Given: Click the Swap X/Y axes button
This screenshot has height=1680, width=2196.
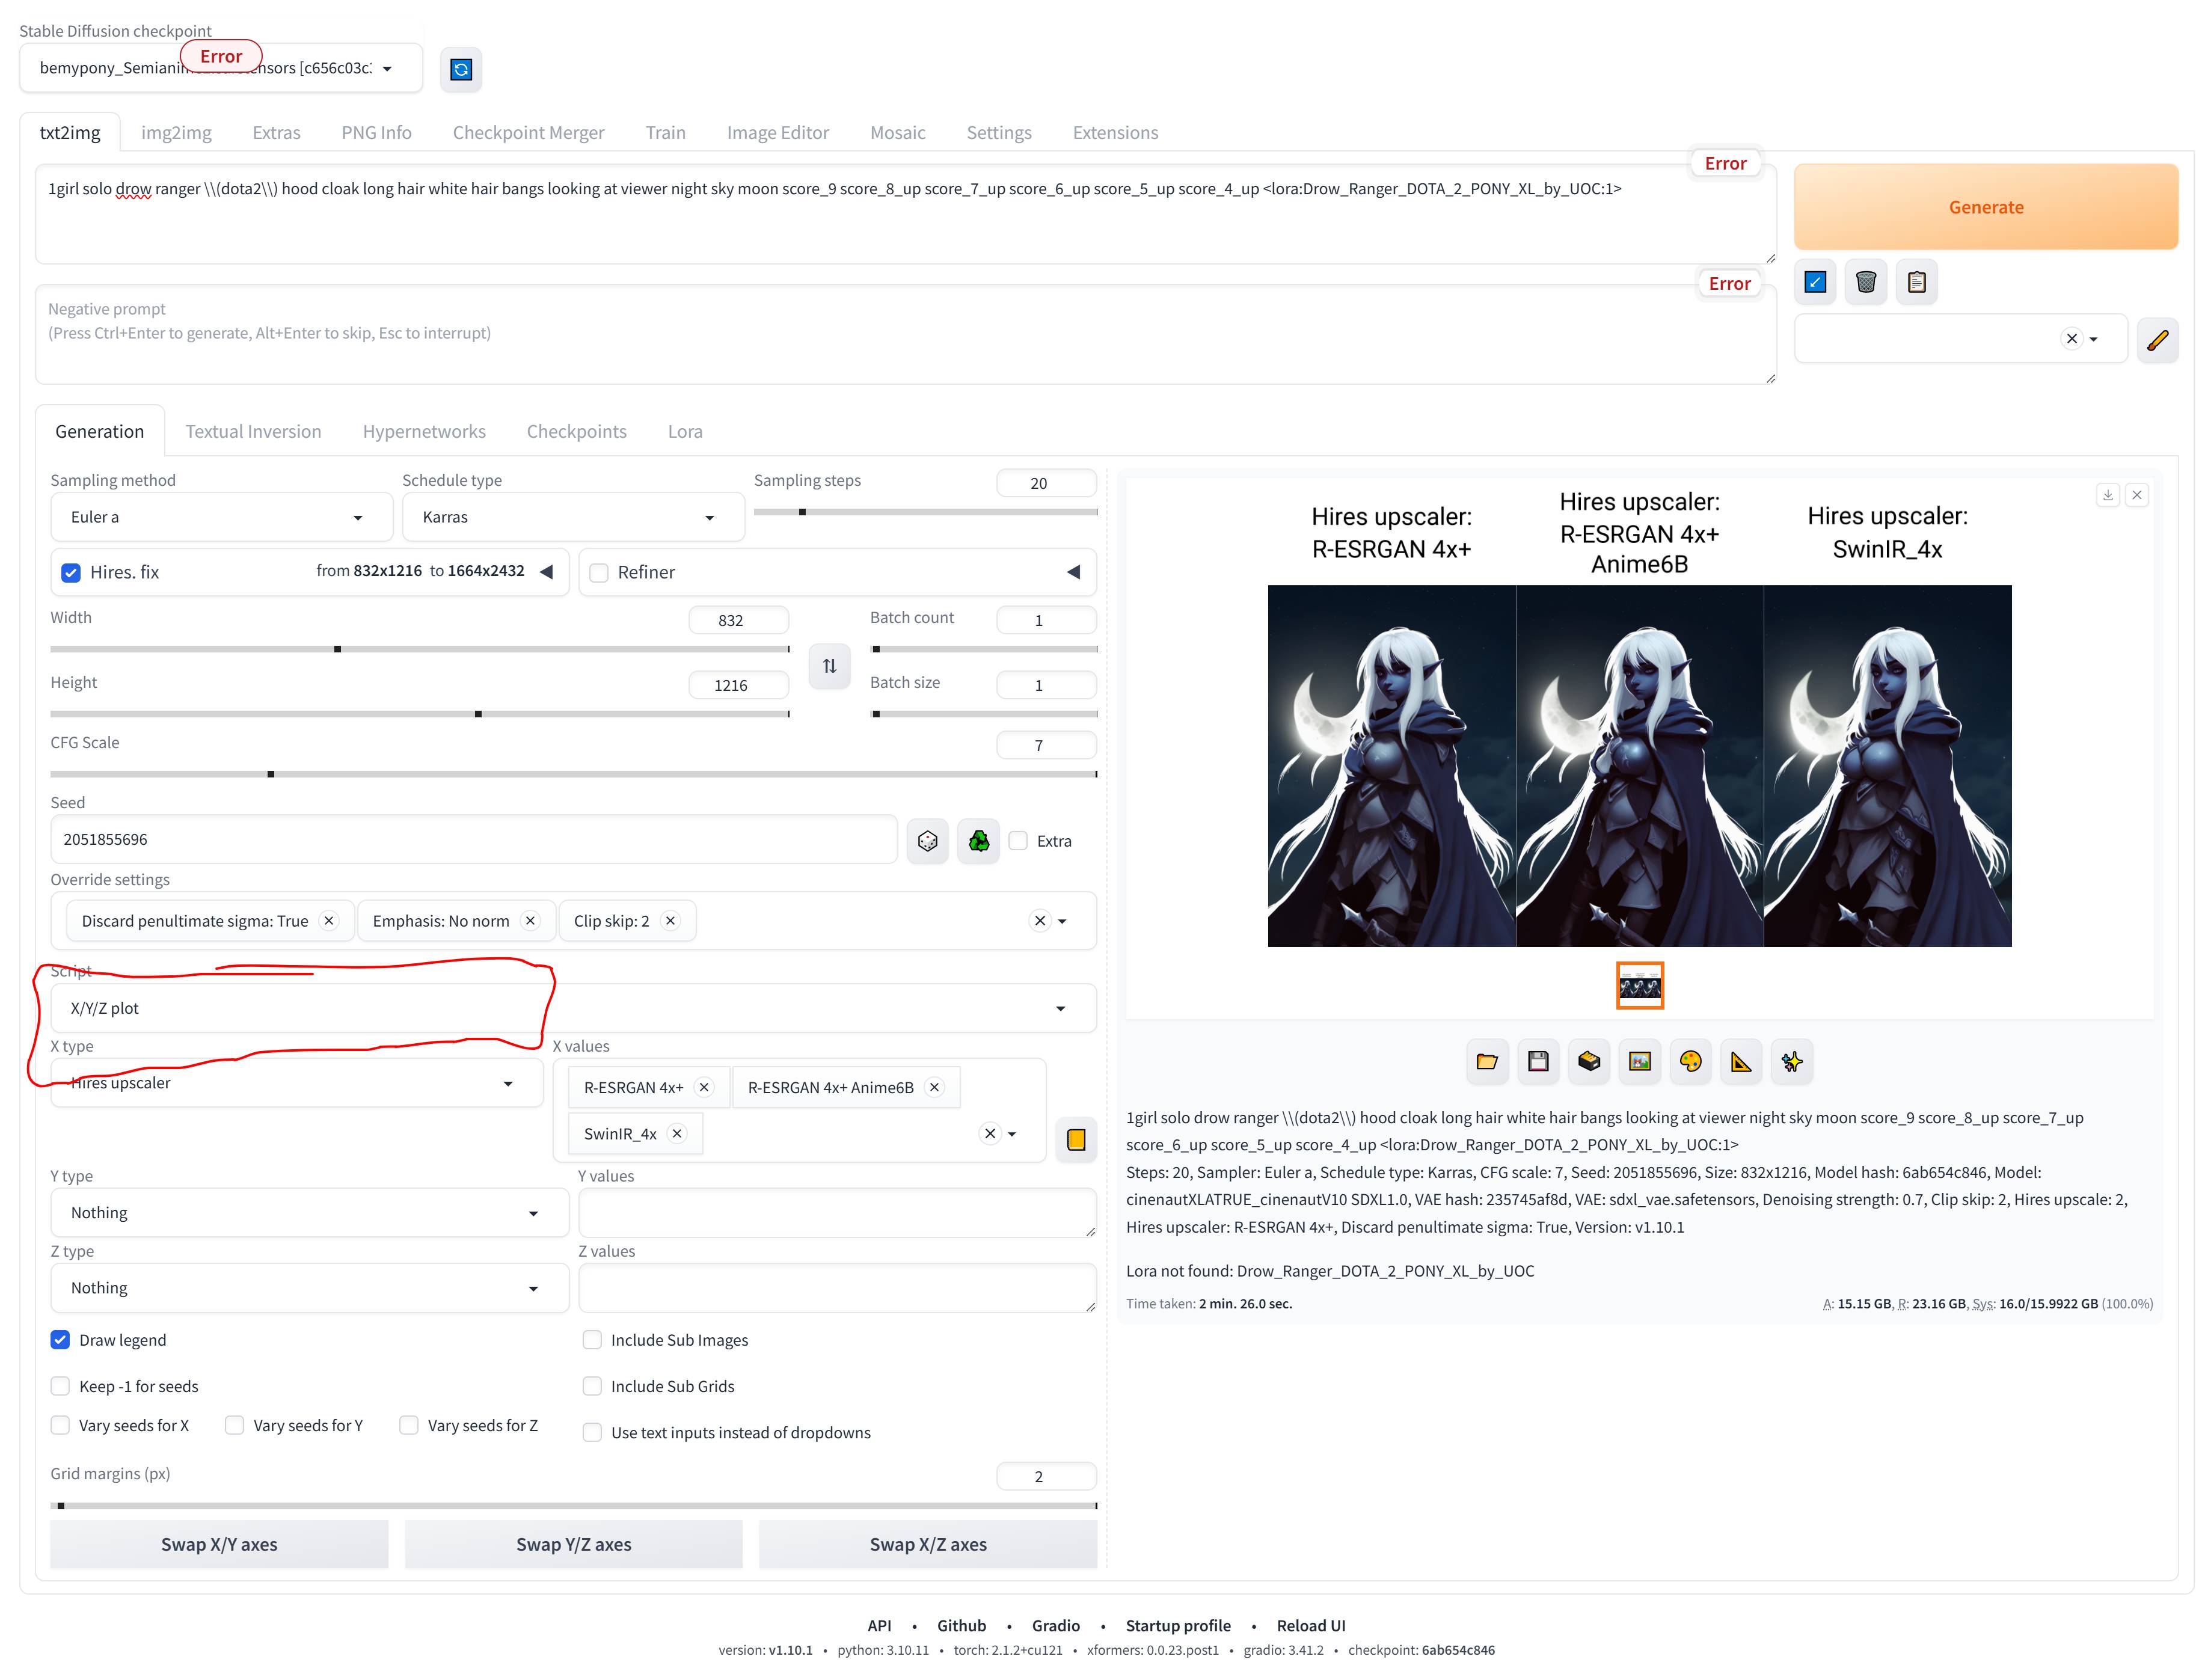Looking at the screenshot, I should [x=219, y=1544].
